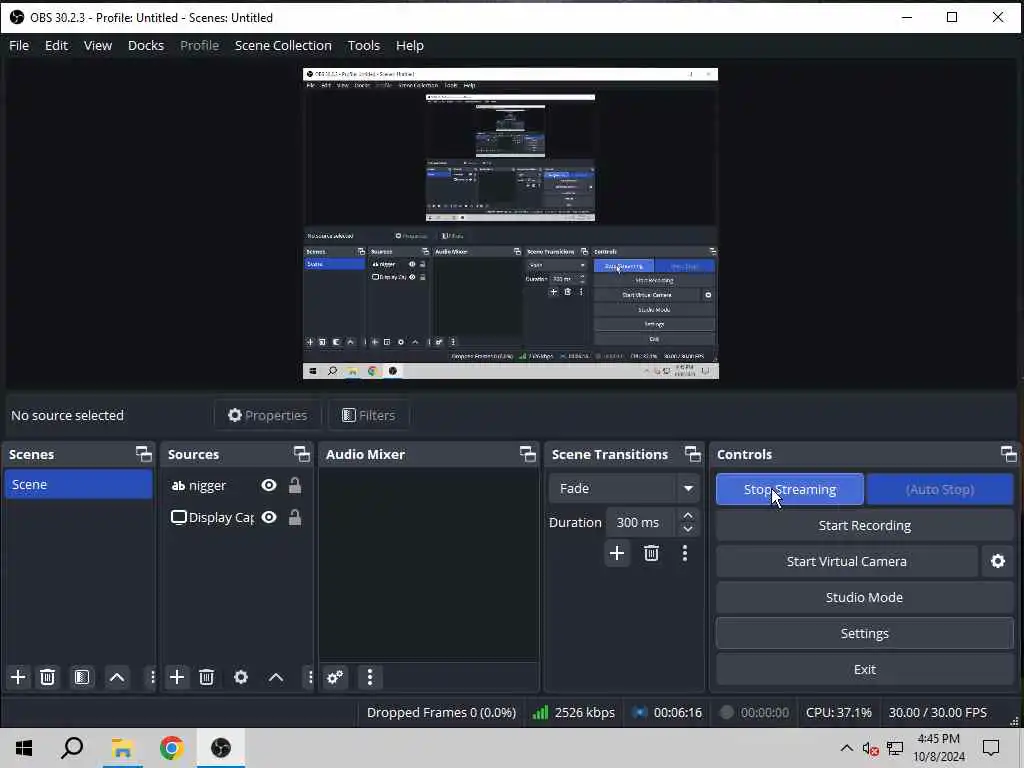Click the OBS Studio taskbar icon
1024x768 pixels.
pos(221,748)
